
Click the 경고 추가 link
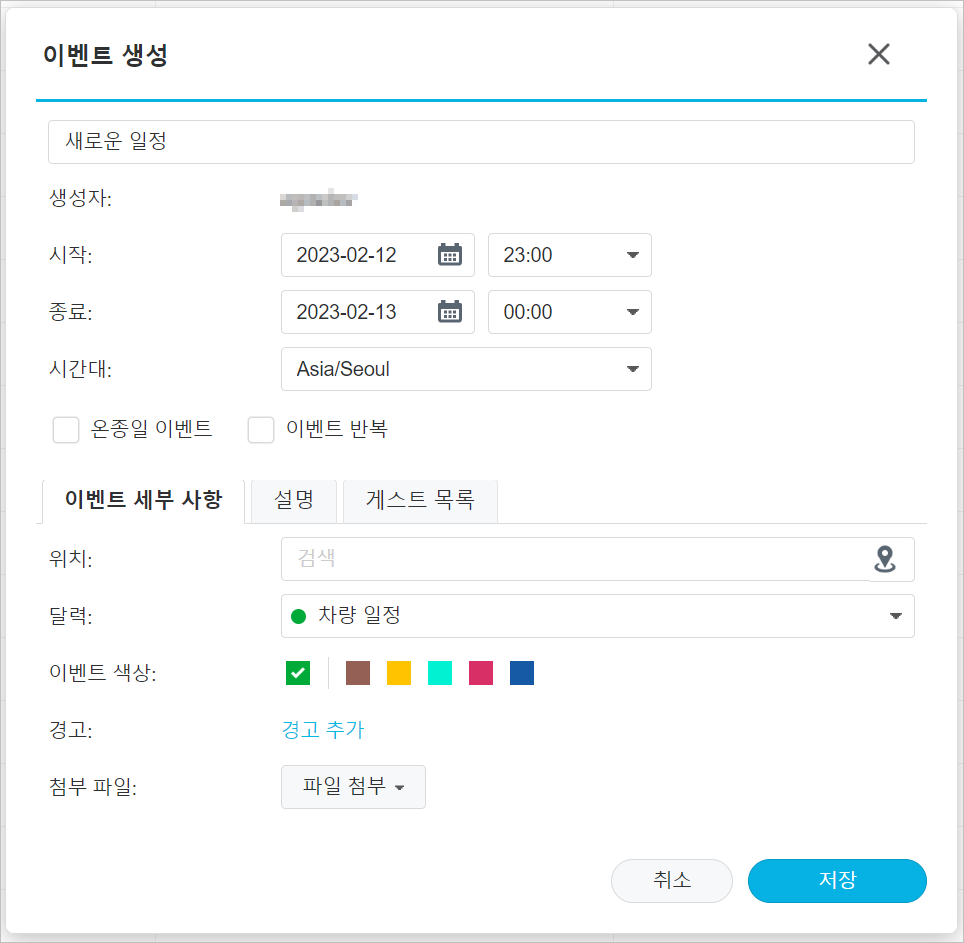pos(322,730)
